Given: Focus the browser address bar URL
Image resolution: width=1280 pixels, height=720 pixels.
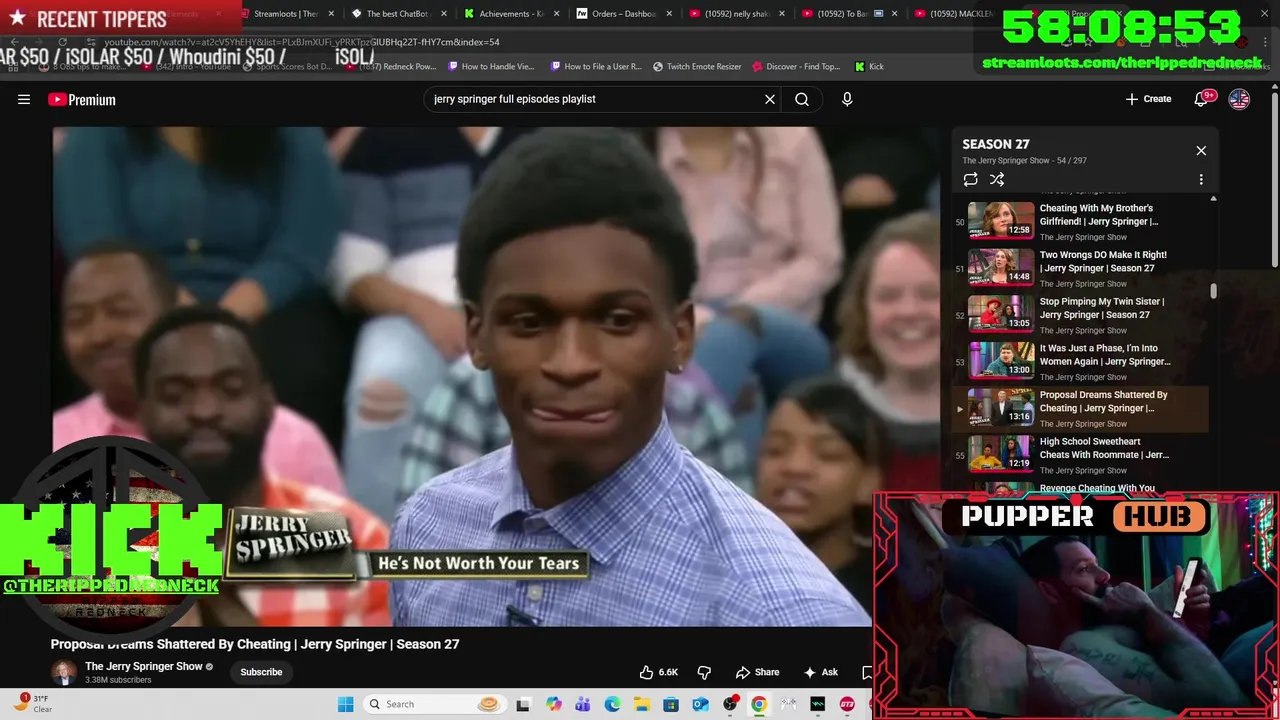Looking at the screenshot, I should 302,42.
